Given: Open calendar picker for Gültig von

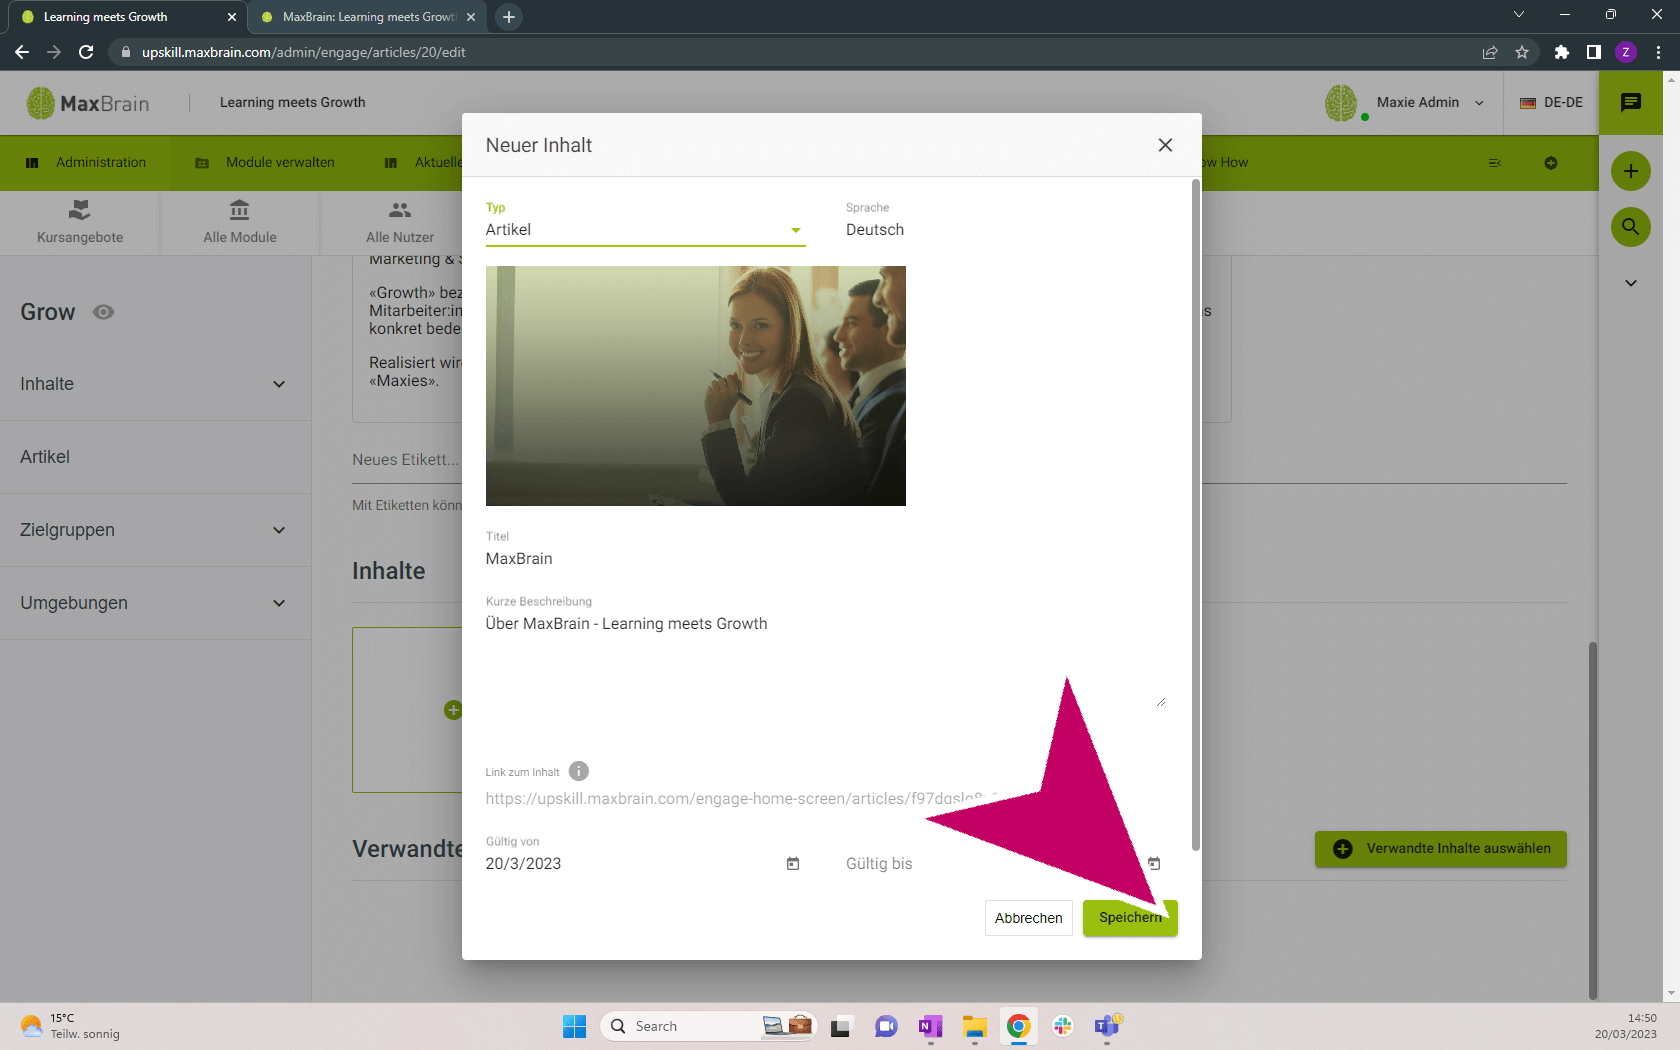Looking at the screenshot, I should [x=793, y=863].
